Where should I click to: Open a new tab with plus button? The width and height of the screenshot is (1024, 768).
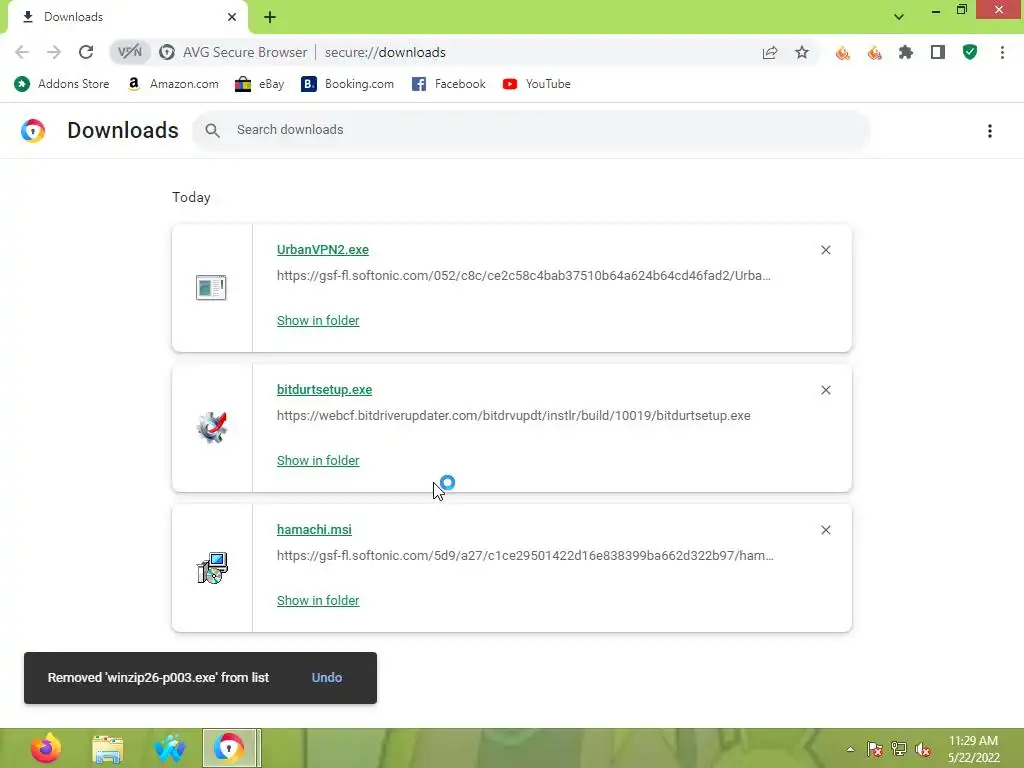coord(270,17)
